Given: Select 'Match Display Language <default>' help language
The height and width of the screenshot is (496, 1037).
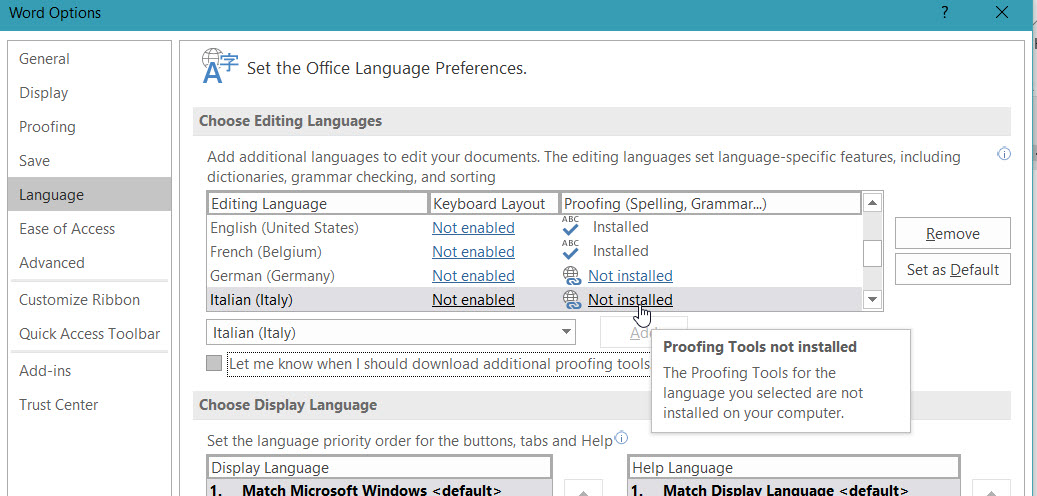Looking at the screenshot, I should pyautogui.click(x=794, y=489).
